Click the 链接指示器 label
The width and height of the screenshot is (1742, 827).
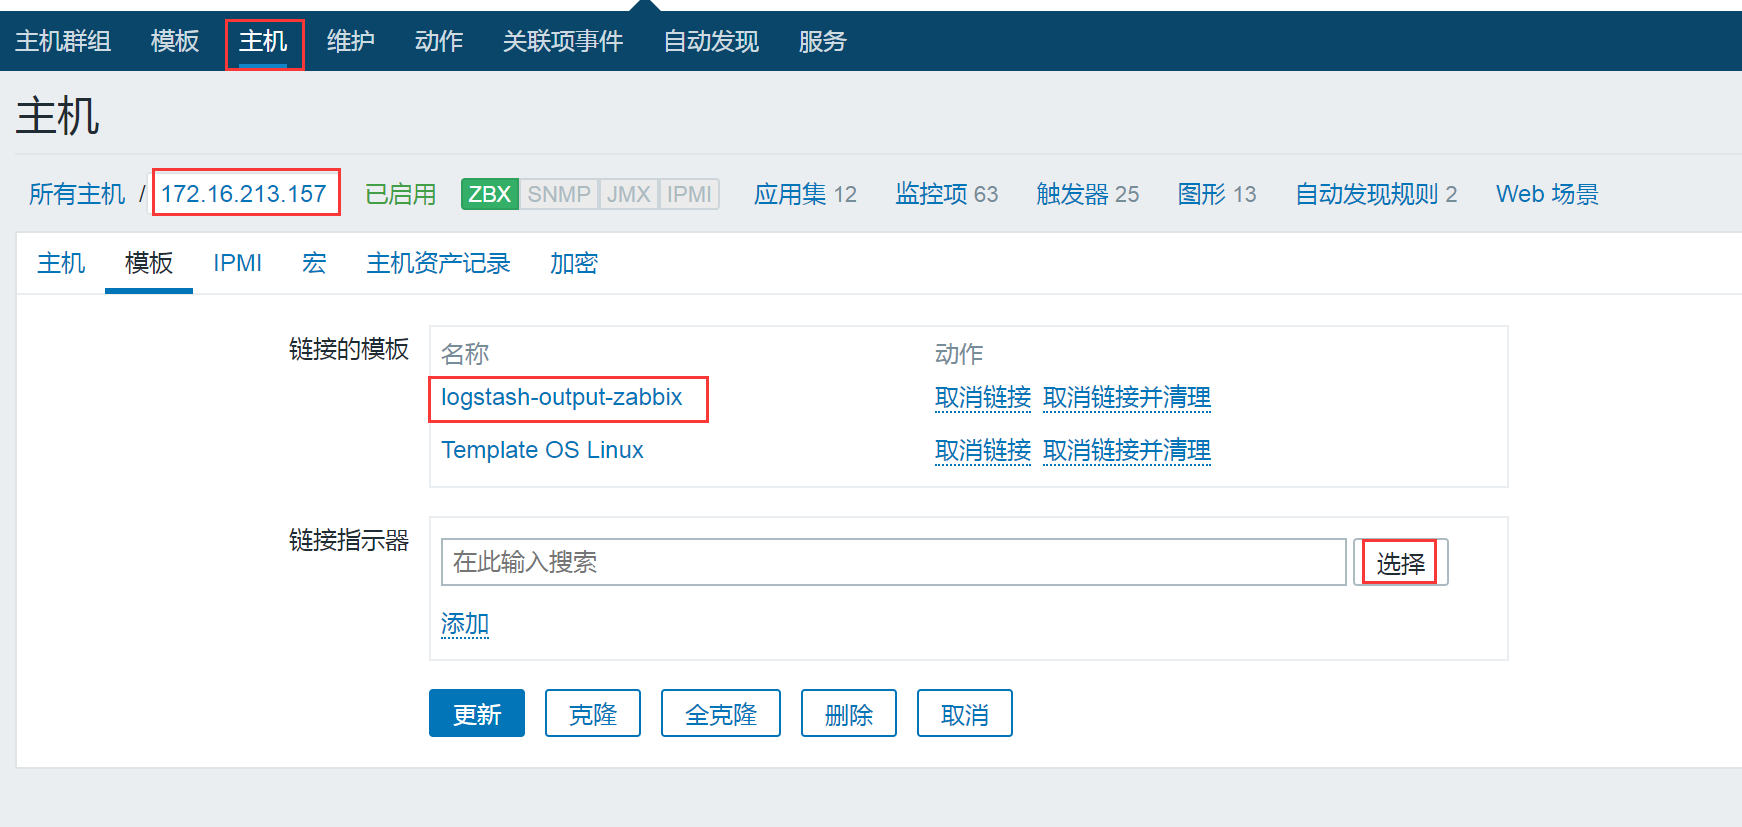349,541
